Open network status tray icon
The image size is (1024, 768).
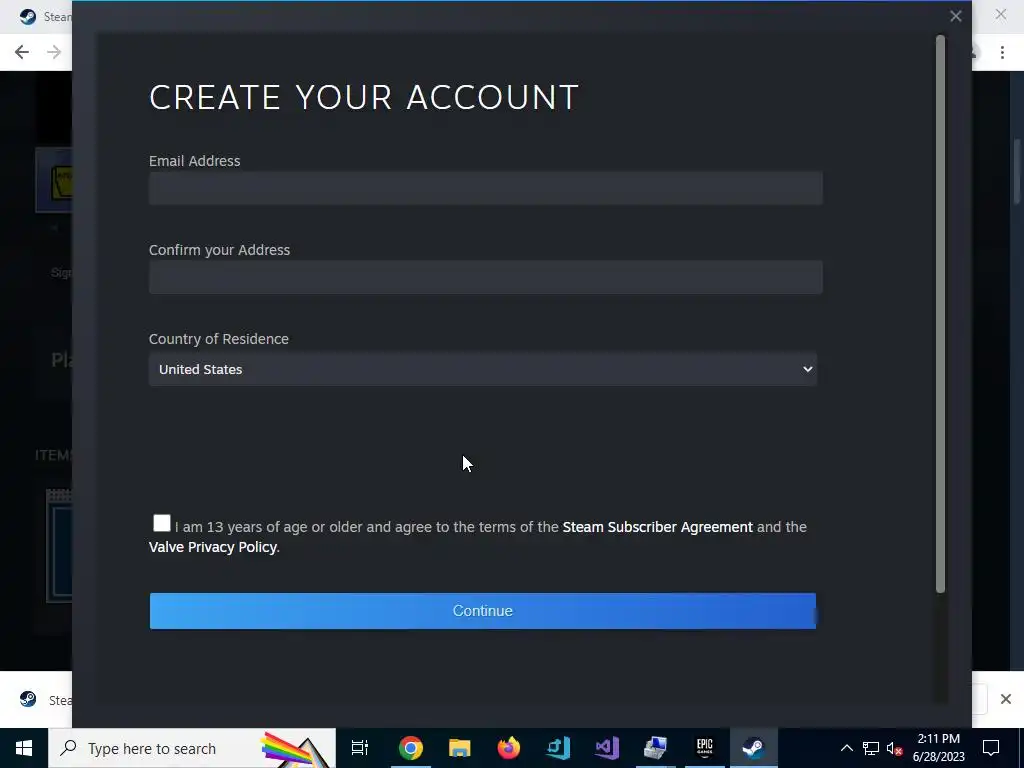pyautogui.click(x=871, y=748)
